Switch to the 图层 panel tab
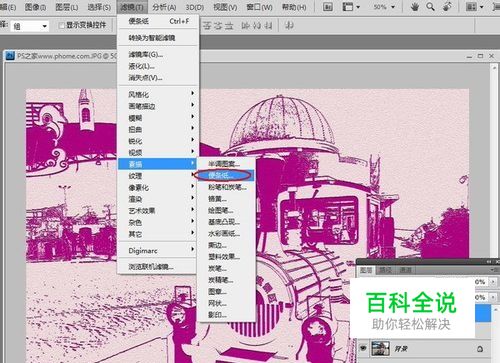 coord(366,270)
